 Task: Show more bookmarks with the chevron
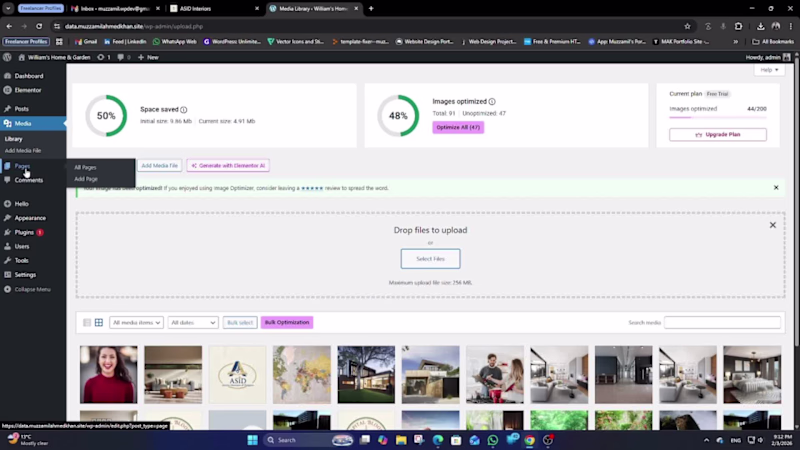click(735, 42)
